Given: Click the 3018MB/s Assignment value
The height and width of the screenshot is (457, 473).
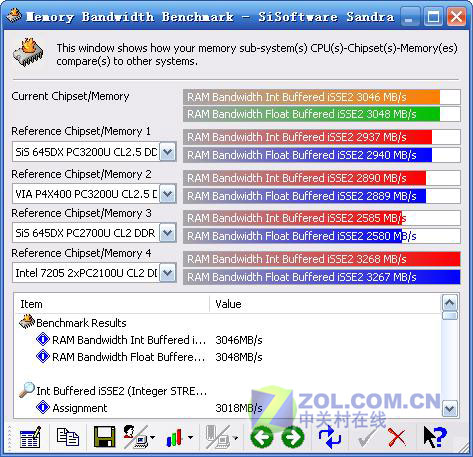Looking at the screenshot, I should [x=239, y=408].
